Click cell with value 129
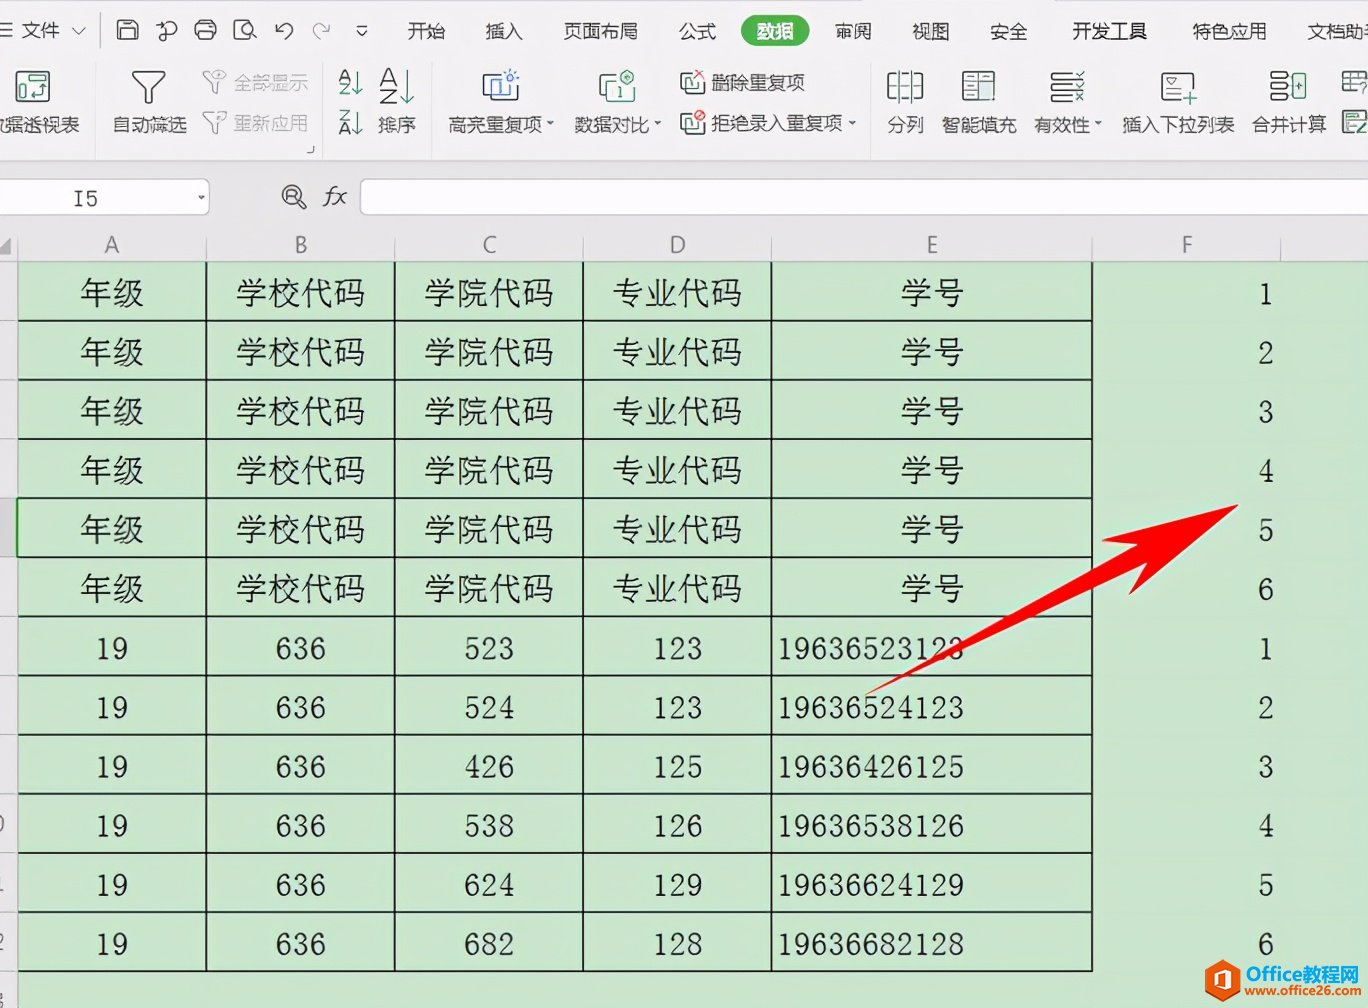Image resolution: width=1368 pixels, height=1008 pixels. tap(677, 884)
